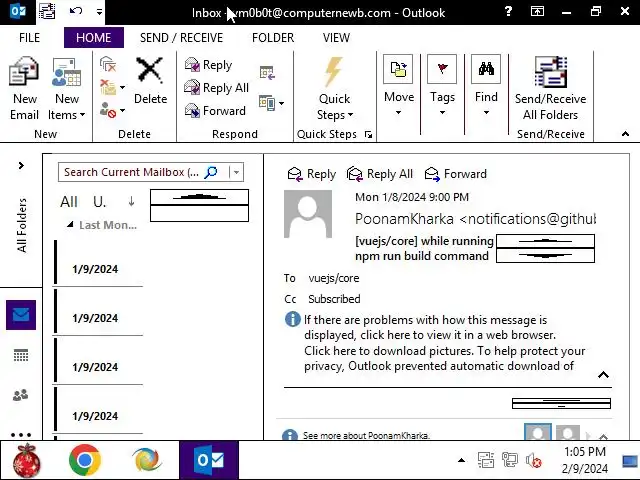Click the download pictures info bar
The image size is (640, 480).
(x=444, y=358)
